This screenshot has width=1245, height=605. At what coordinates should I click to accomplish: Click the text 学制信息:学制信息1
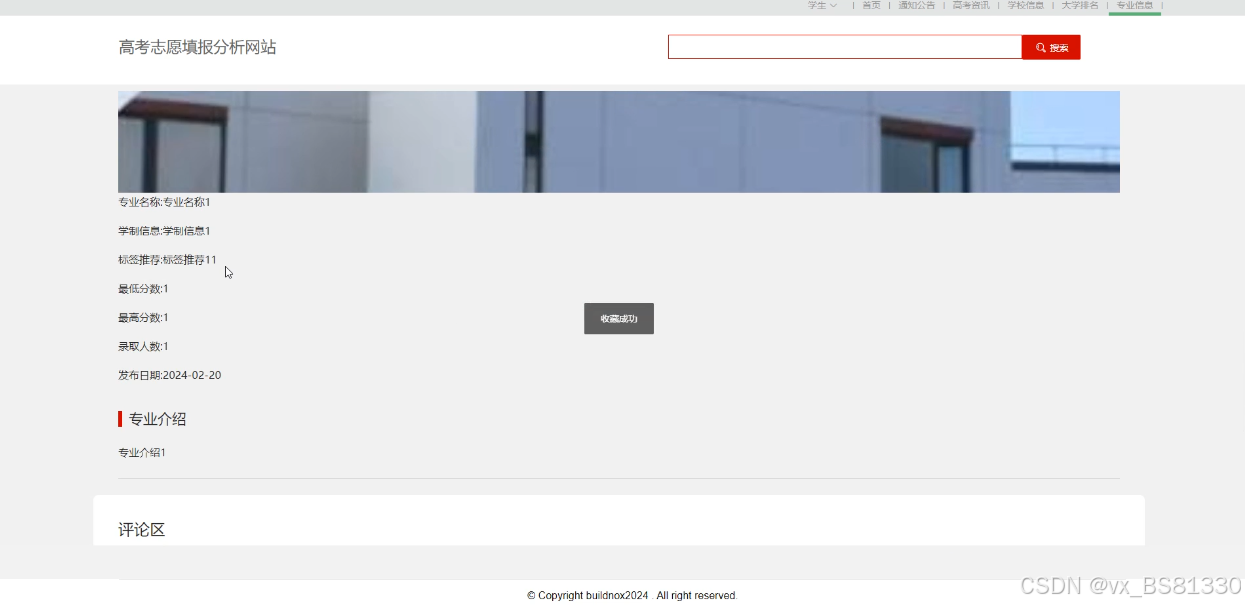click(164, 231)
